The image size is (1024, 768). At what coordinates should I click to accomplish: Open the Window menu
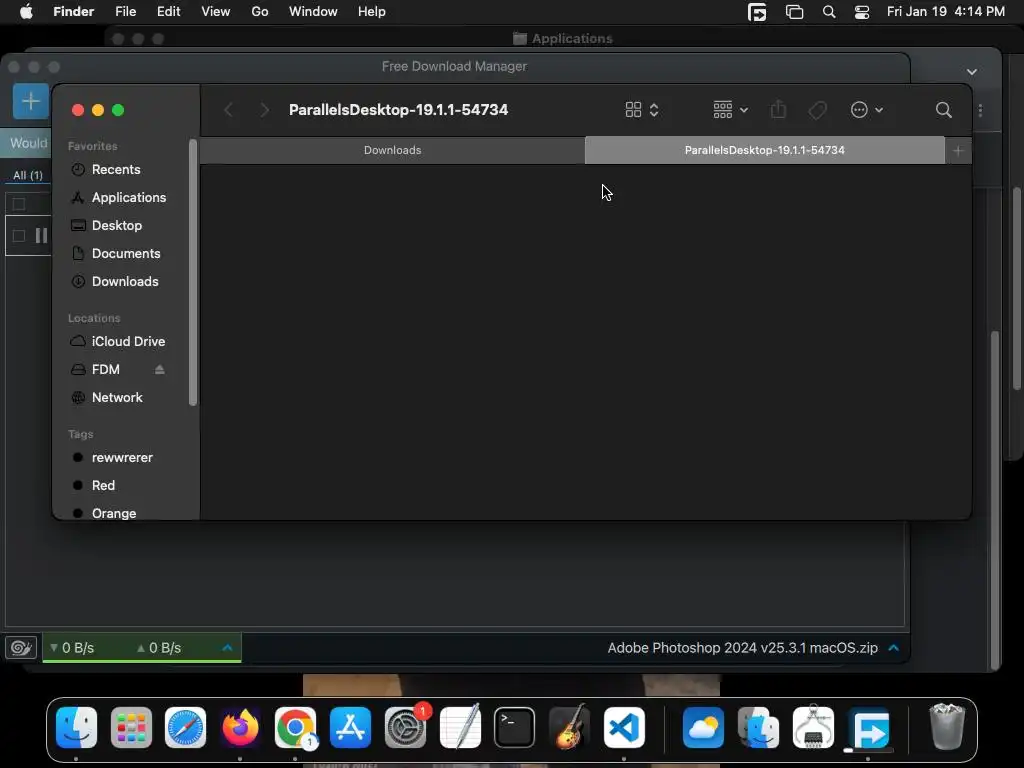click(x=313, y=12)
